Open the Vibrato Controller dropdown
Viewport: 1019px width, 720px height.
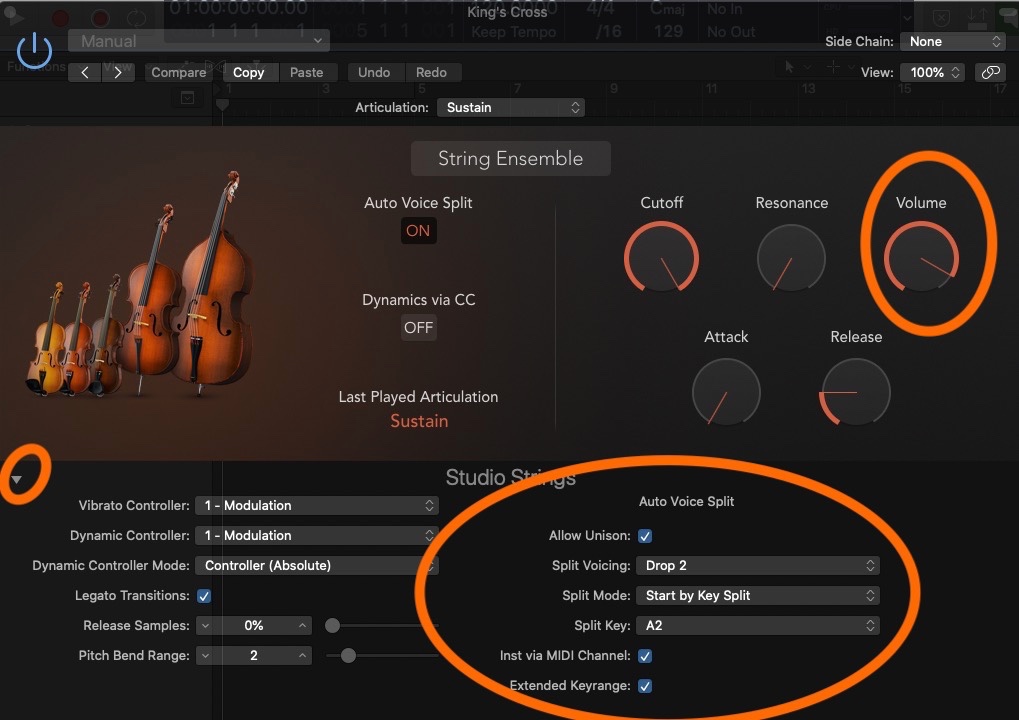pos(316,506)
